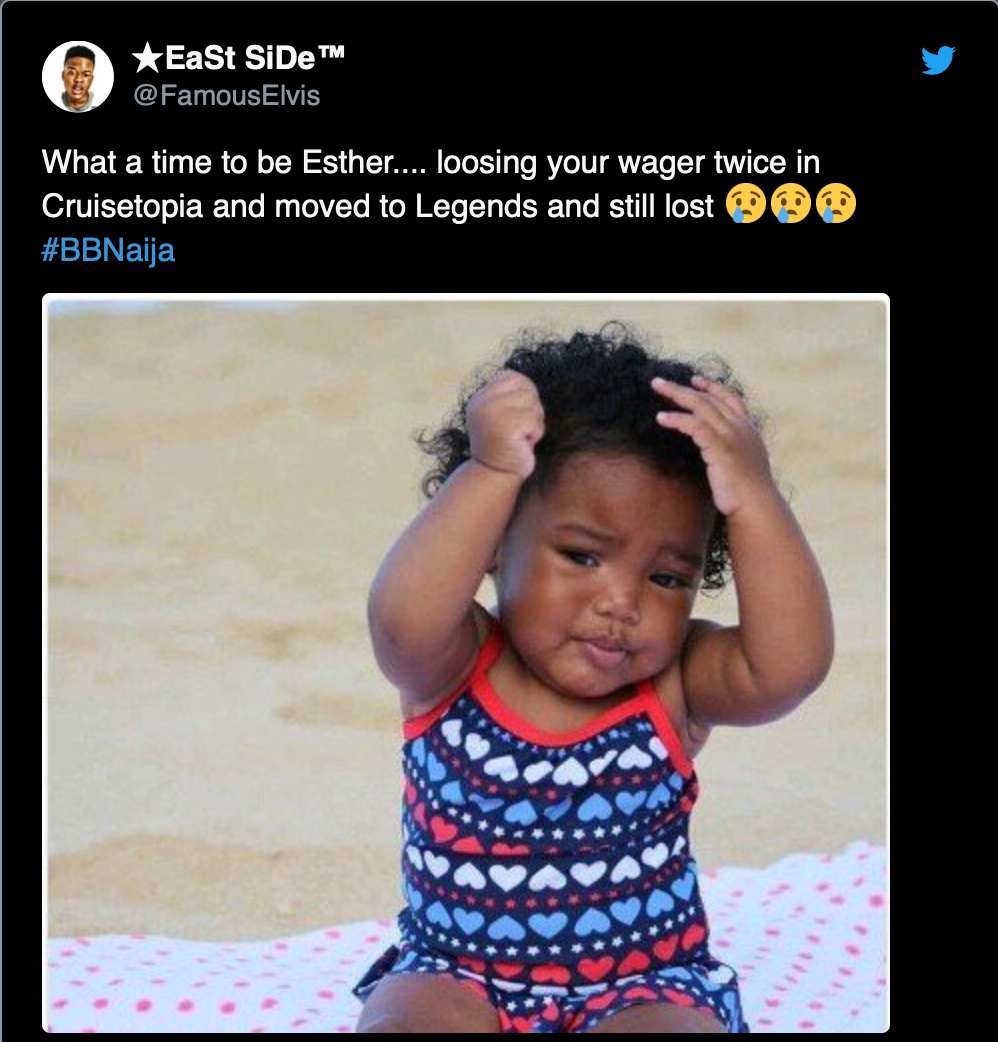Open the FamousElvis profile avatar
998x1042 pixels.
pos(78,76)
